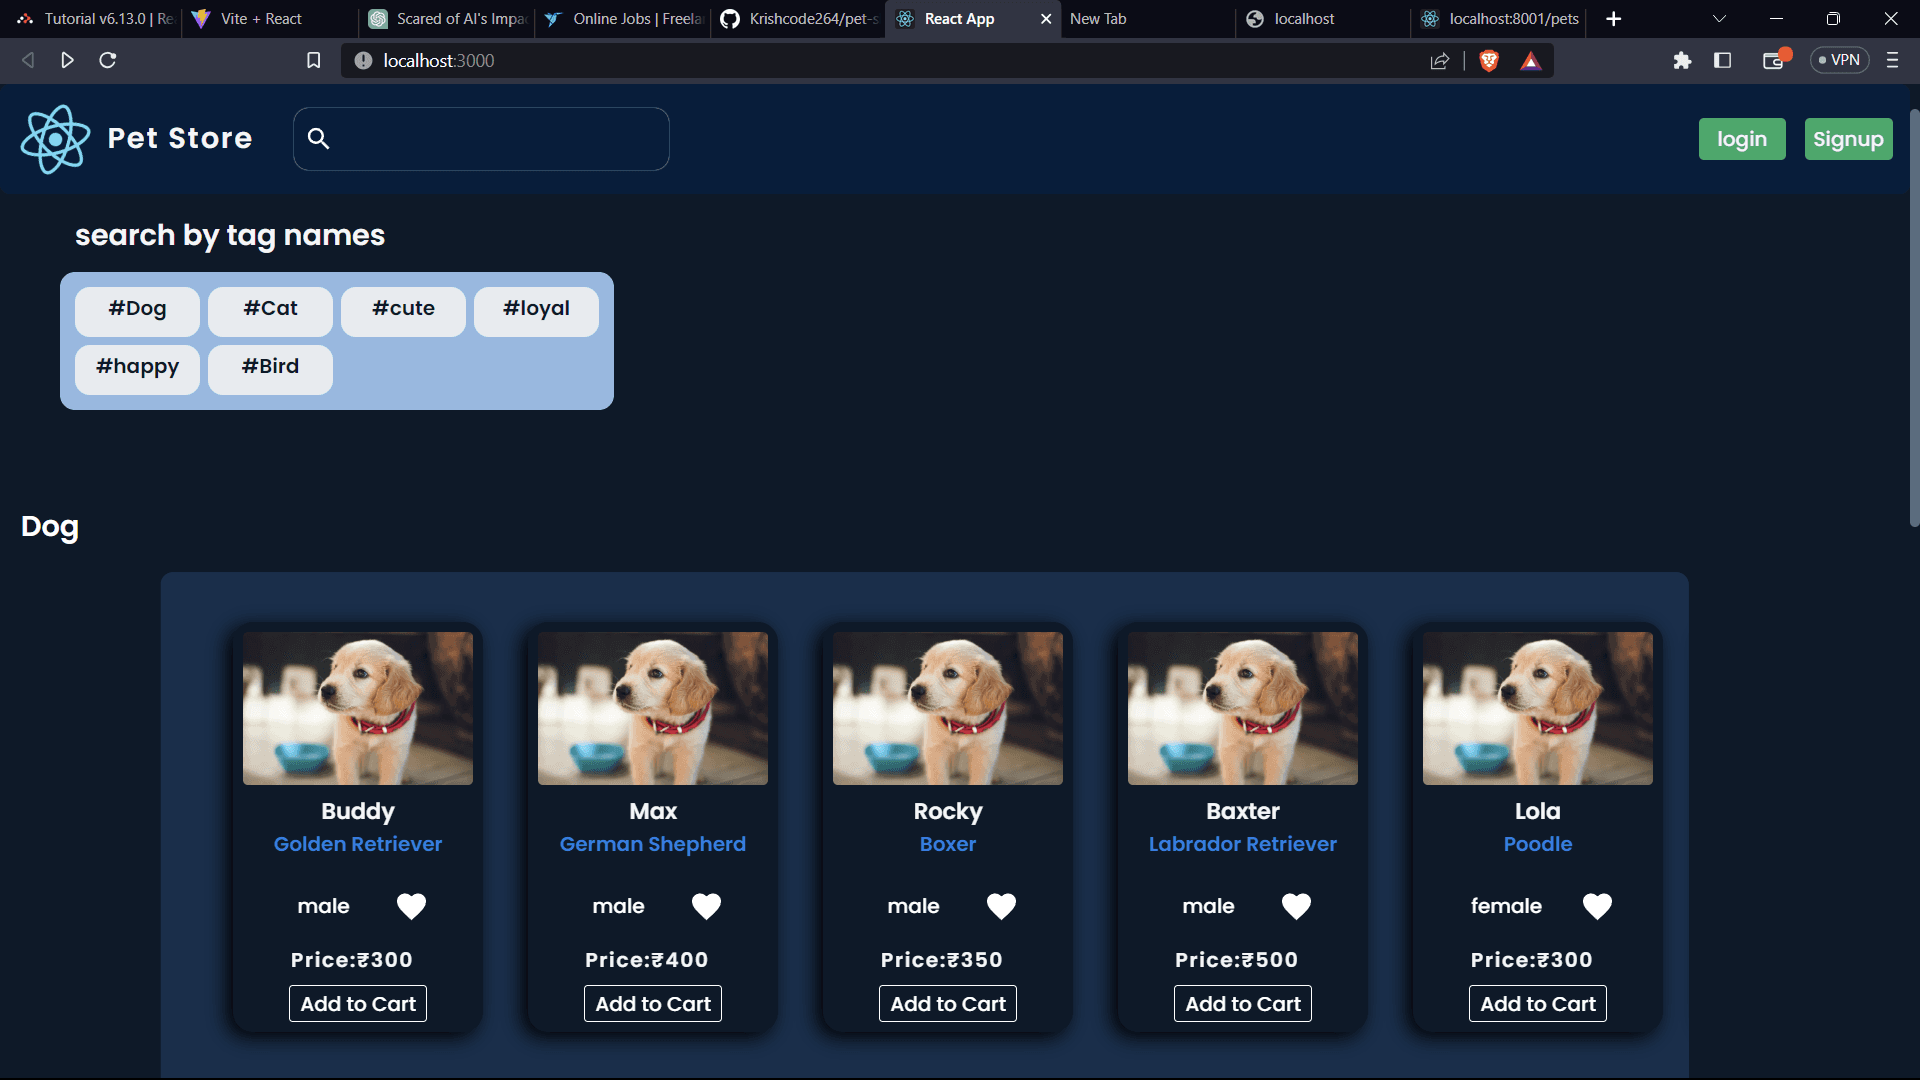Reload the page
This screenshot has height=1080, width=1920.
tap(108, 61)
